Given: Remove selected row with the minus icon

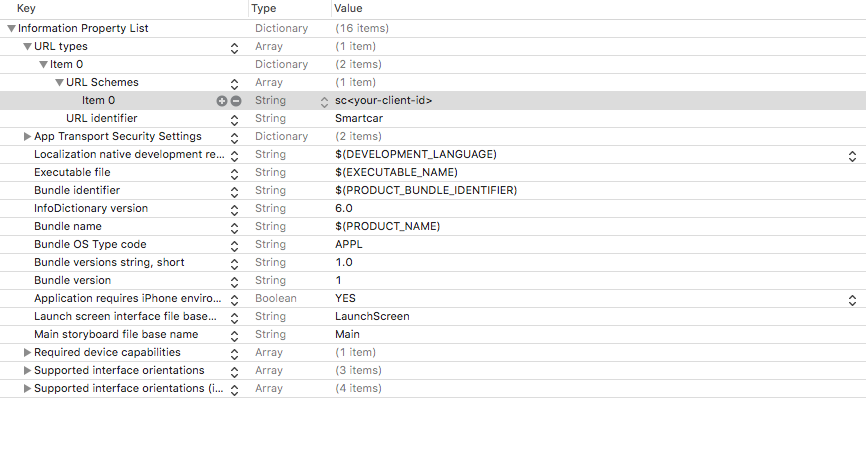Looking at the screenshot, I should (x=236, y=101).
